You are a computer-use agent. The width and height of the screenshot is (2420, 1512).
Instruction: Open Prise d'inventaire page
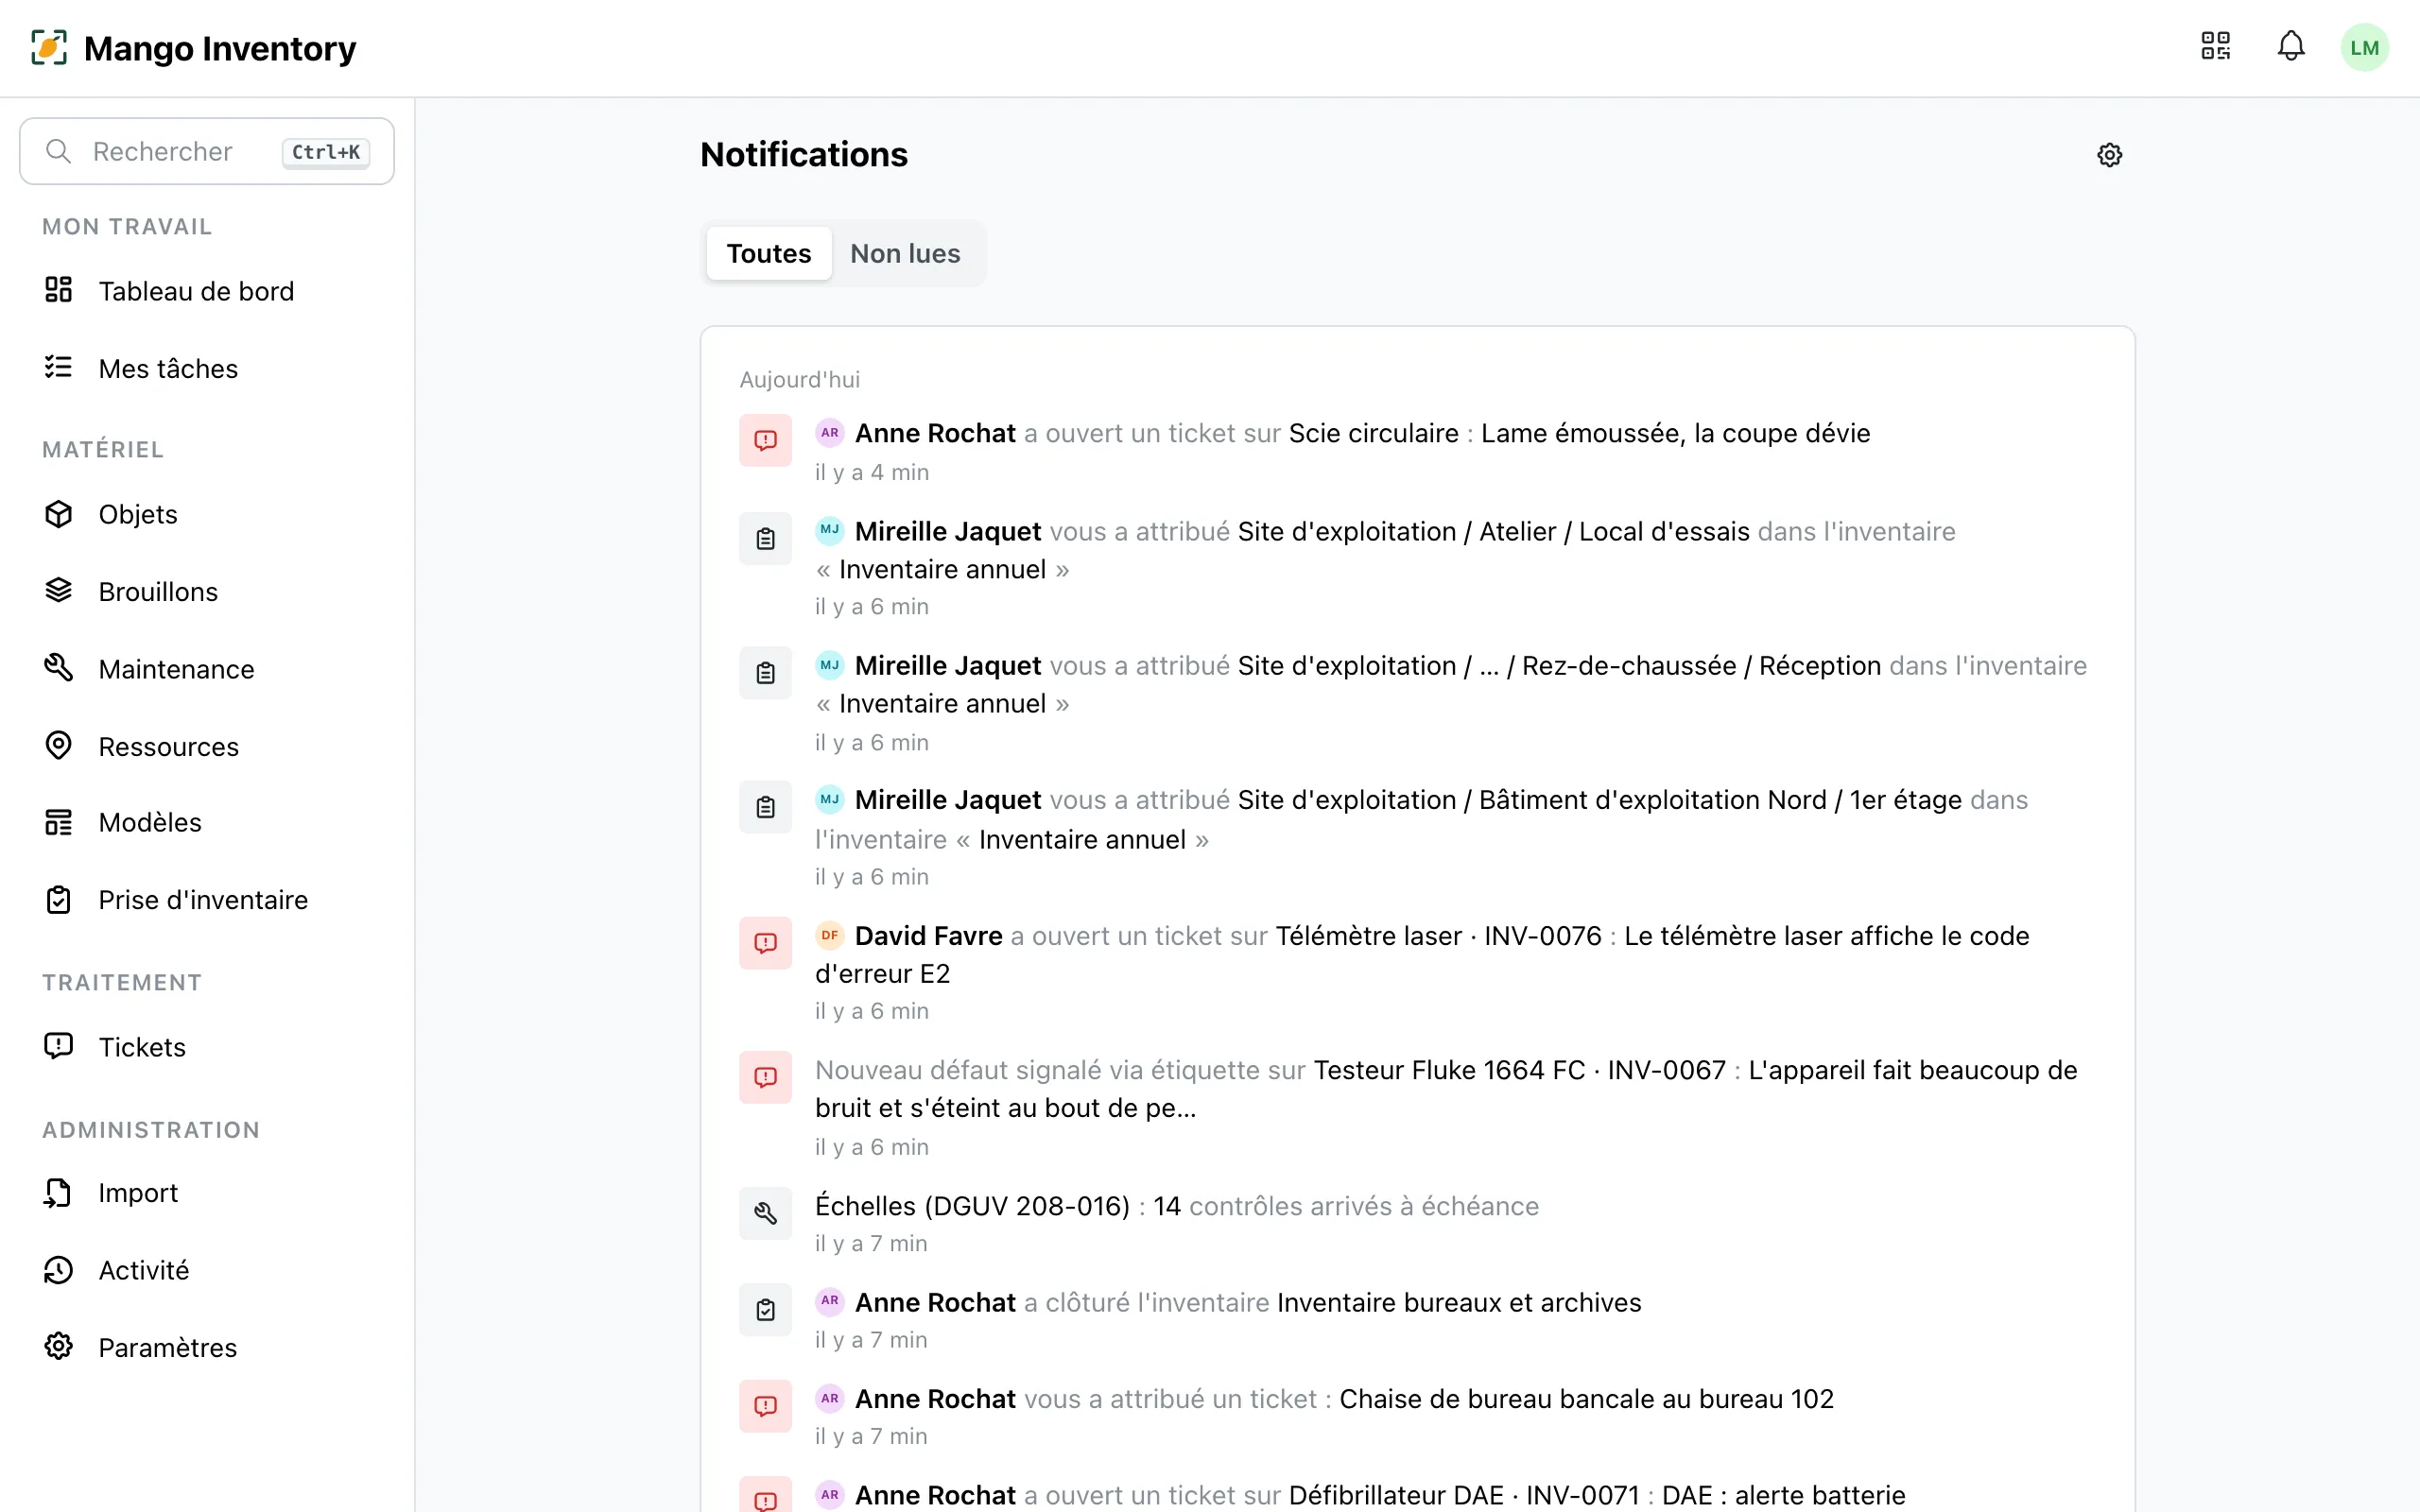(x=207, y=900)
